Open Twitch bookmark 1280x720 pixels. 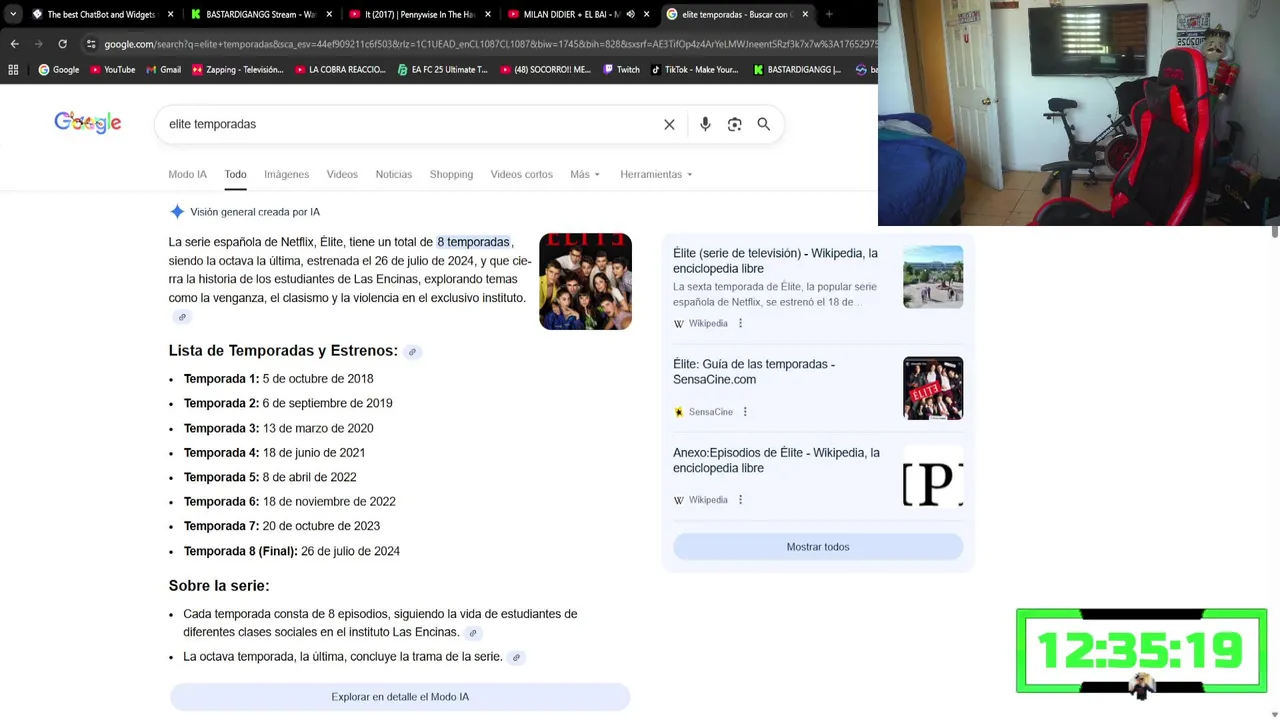[621, 70]
